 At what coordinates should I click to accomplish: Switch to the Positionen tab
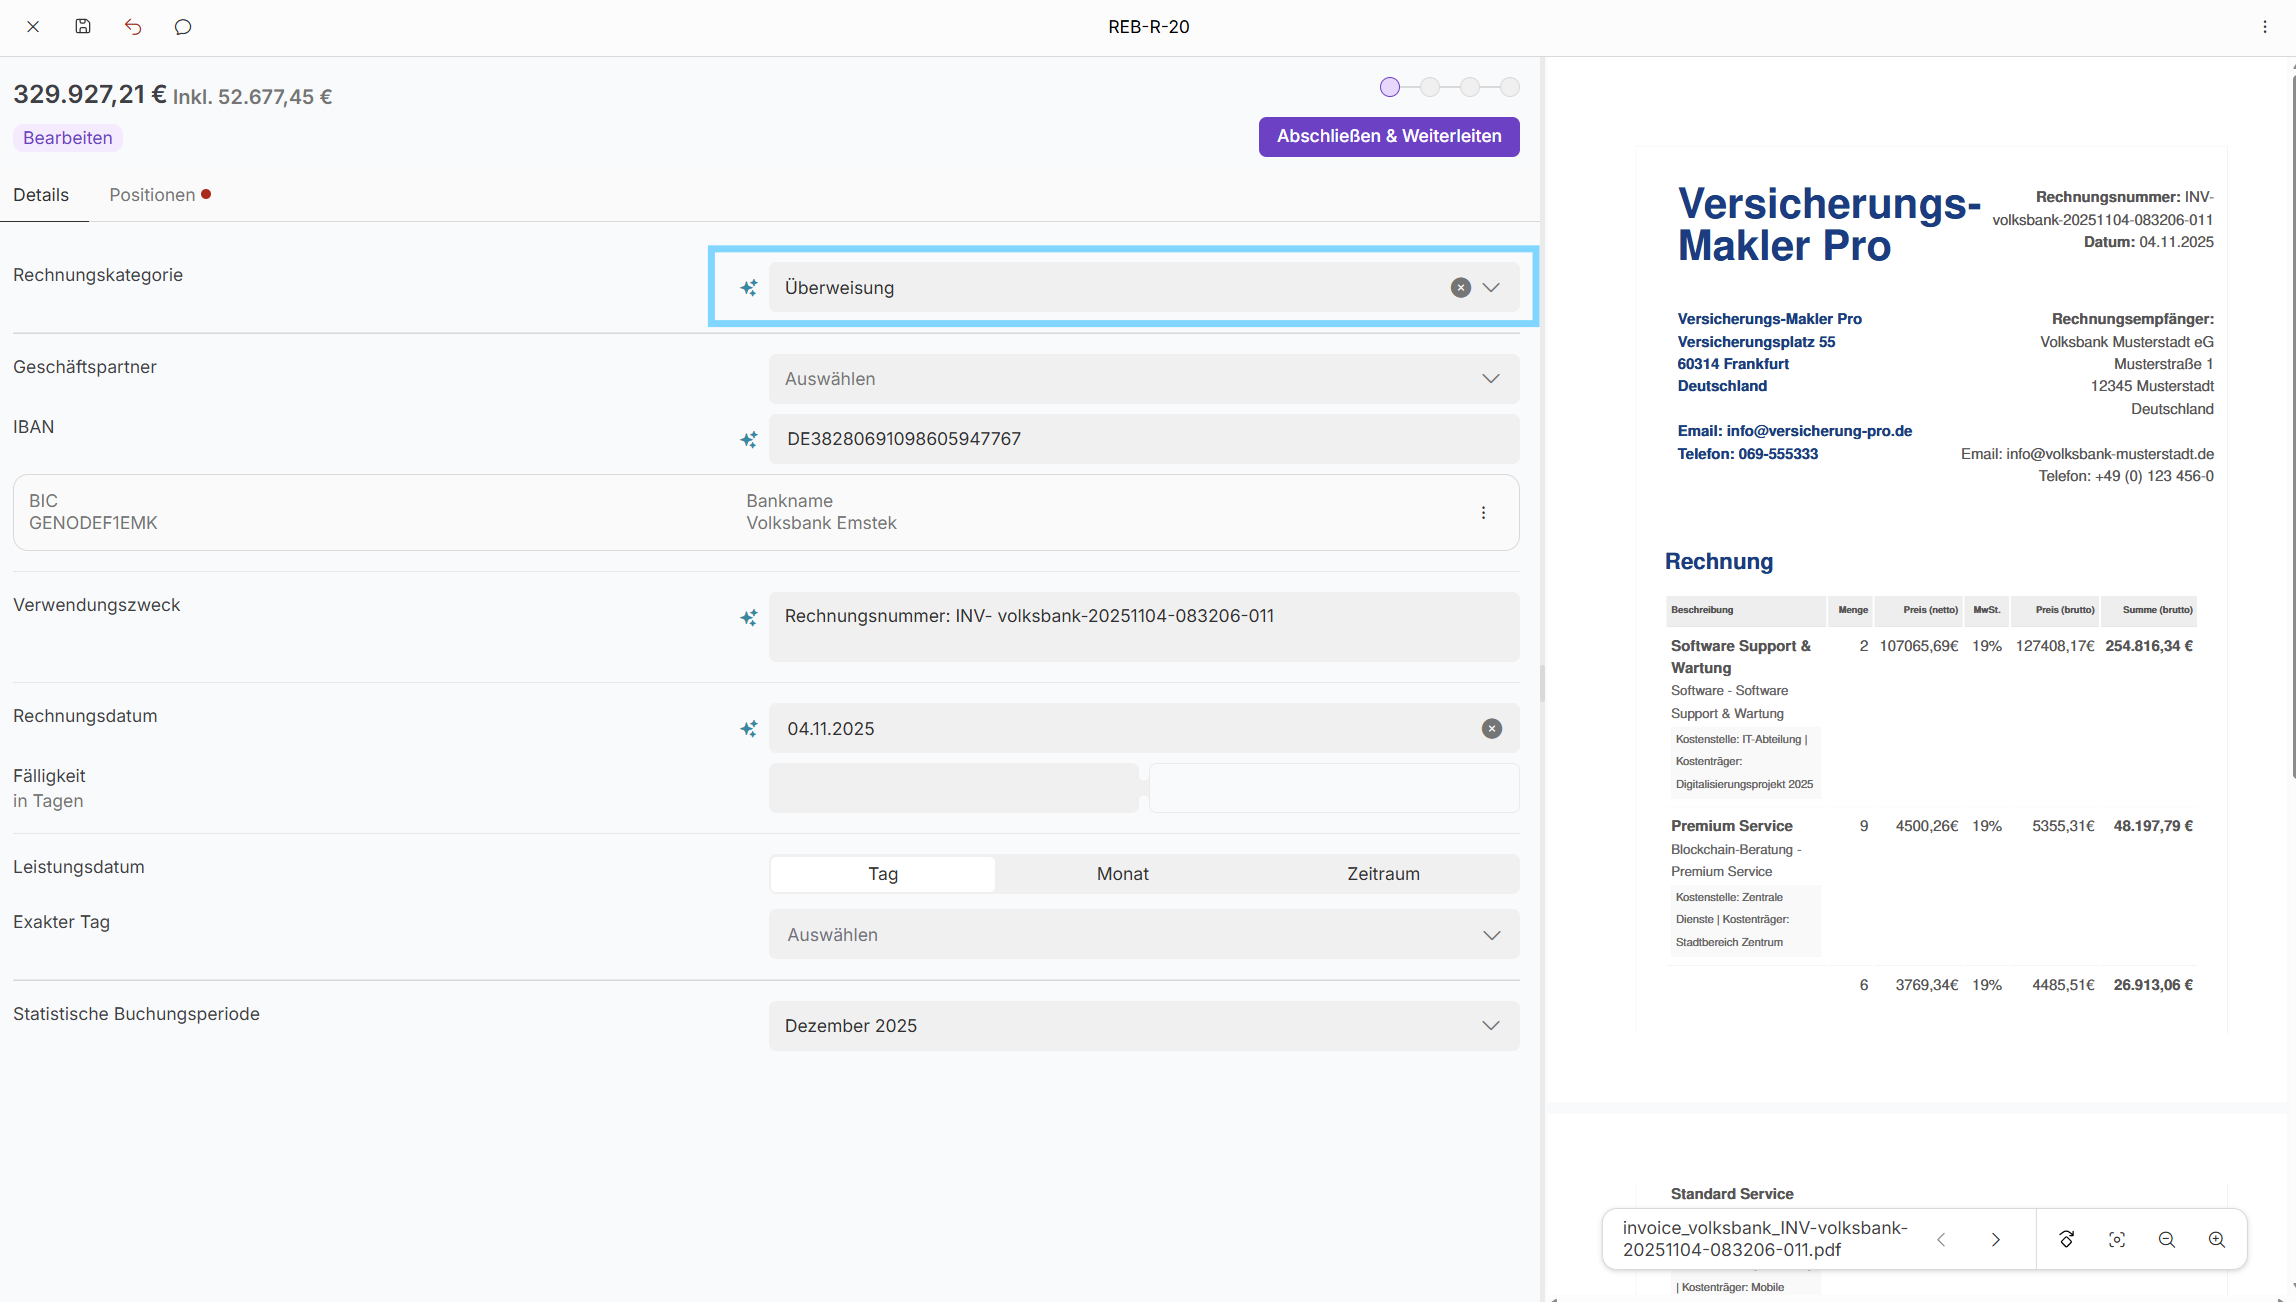[152, 195]
